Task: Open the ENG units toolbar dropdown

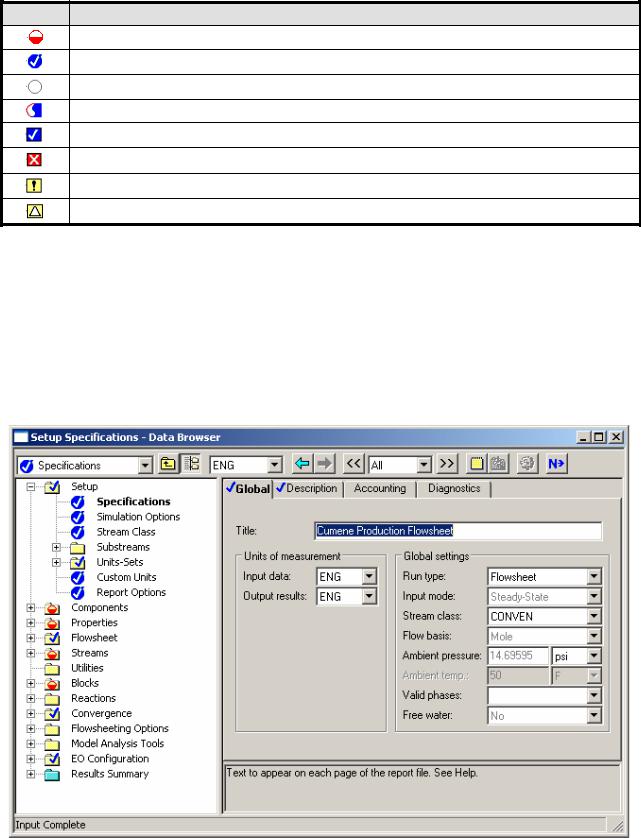Action: click(275, 465)
